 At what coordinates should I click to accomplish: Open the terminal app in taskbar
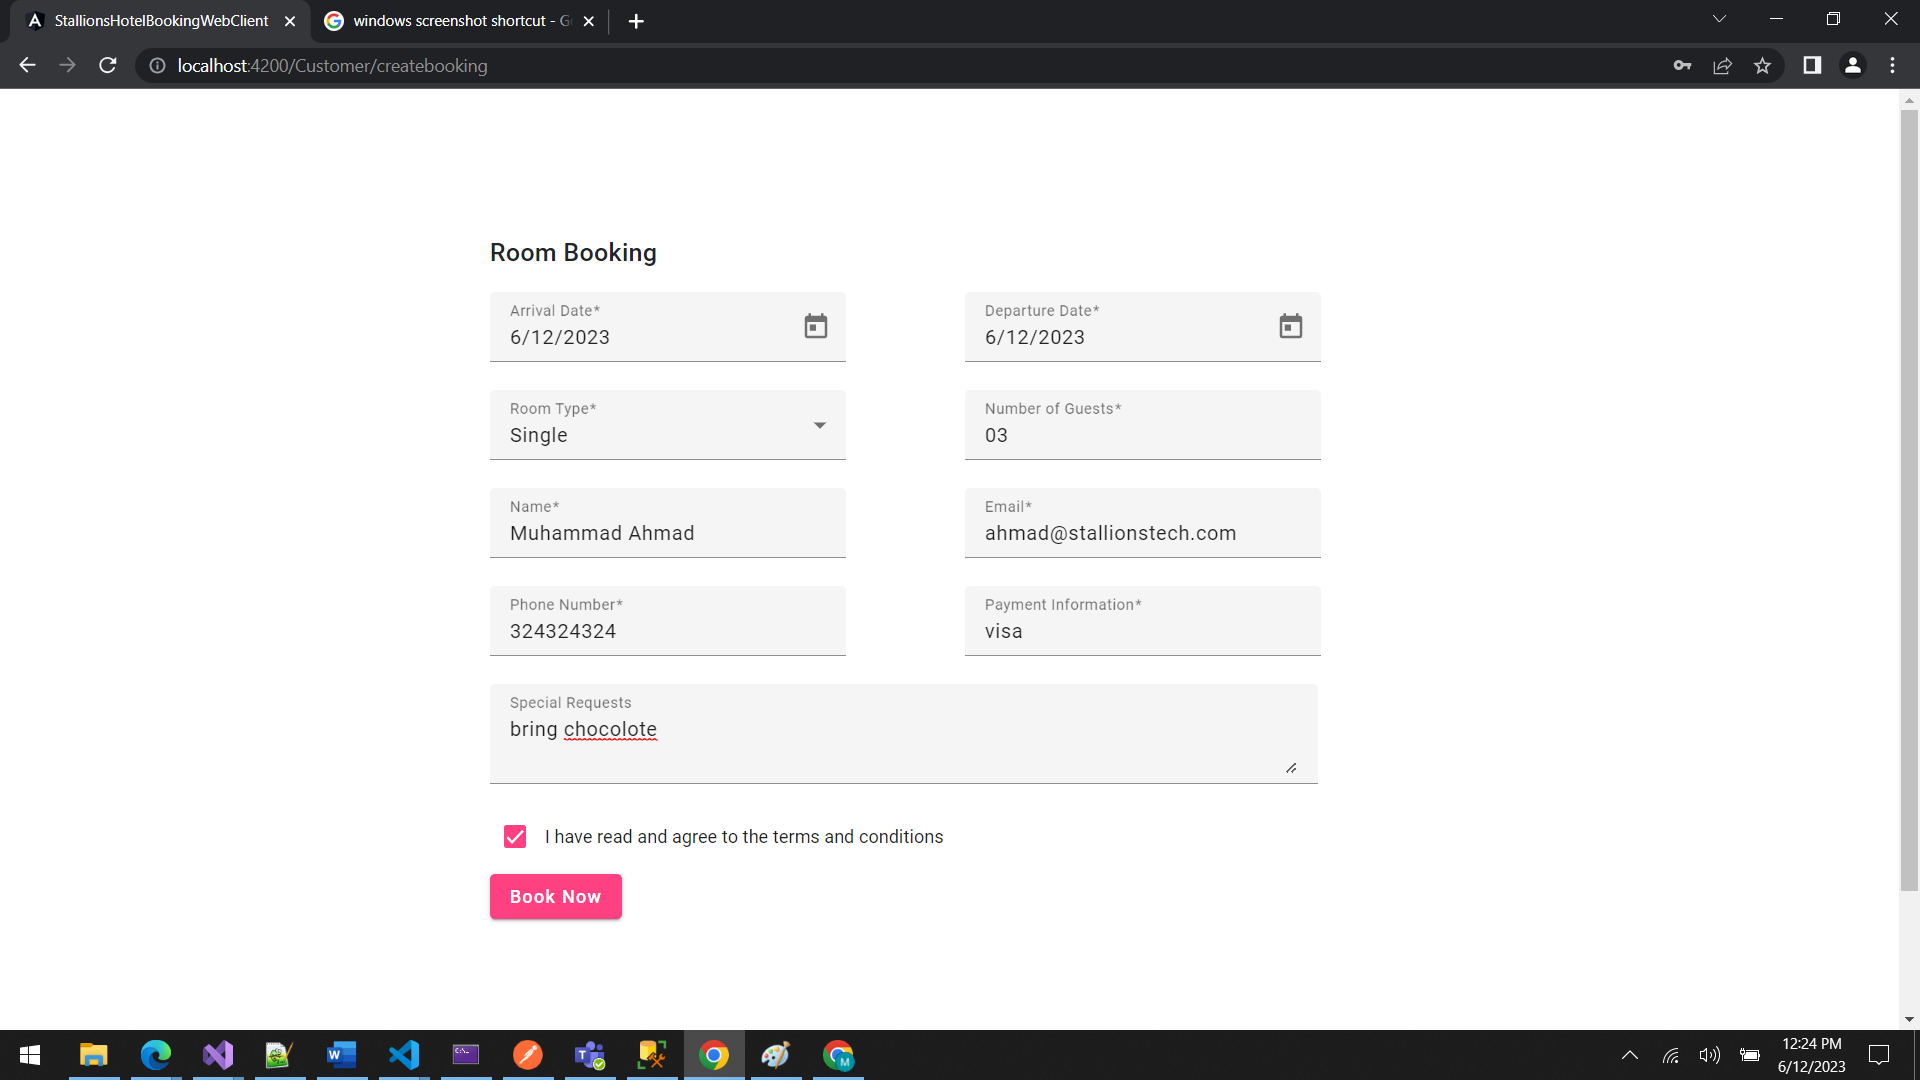[466, 1055]
